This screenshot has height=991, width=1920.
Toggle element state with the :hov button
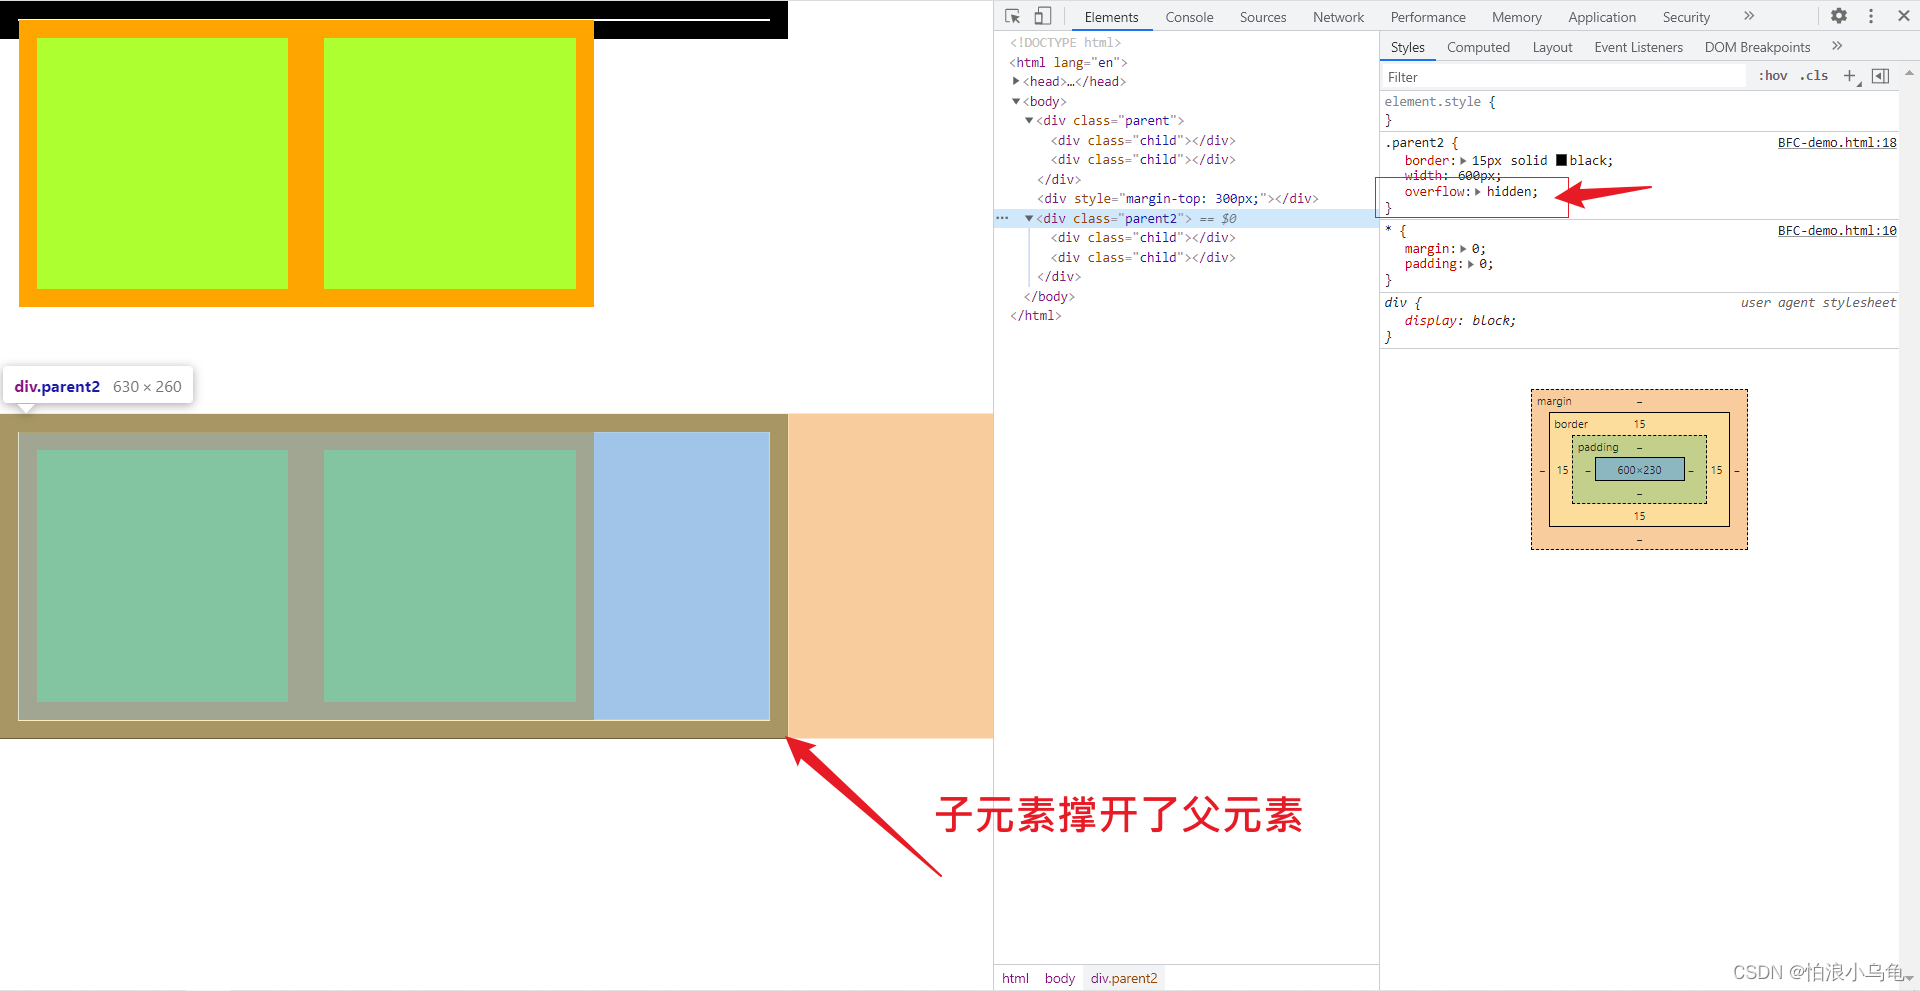pos(1771,75)
